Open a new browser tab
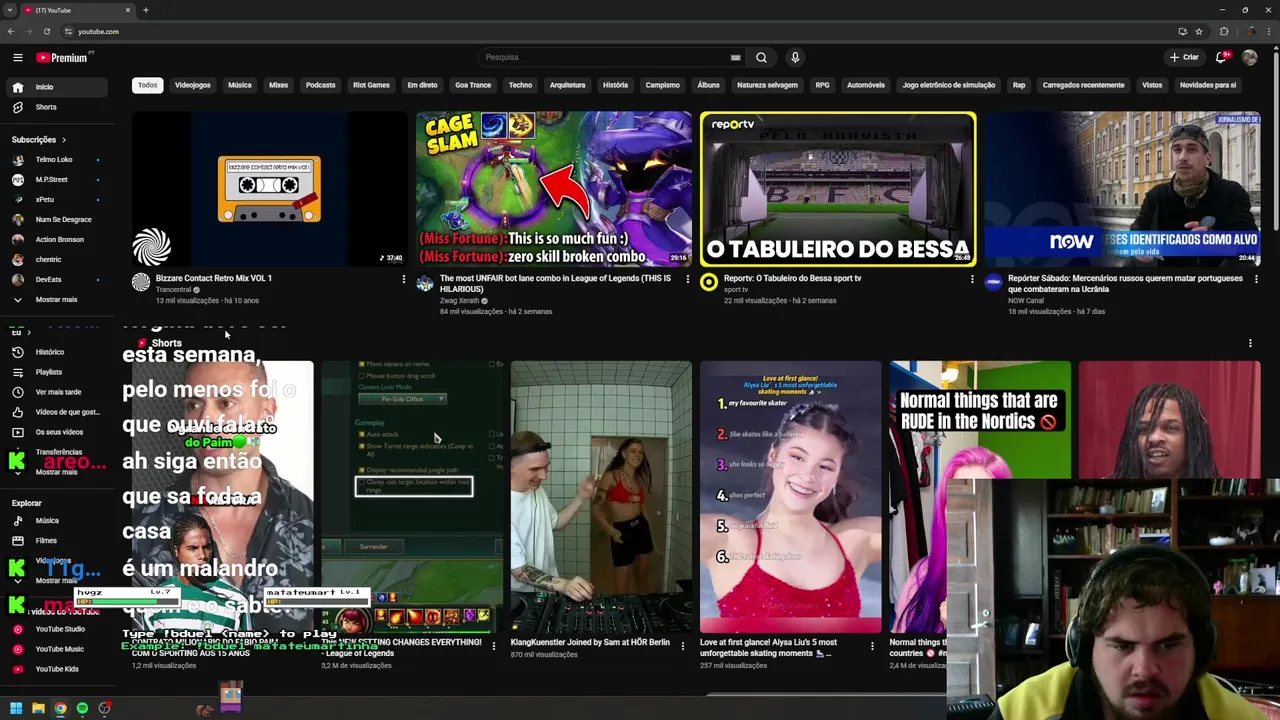Screen dimensions: 1280x720 point(145,10)
